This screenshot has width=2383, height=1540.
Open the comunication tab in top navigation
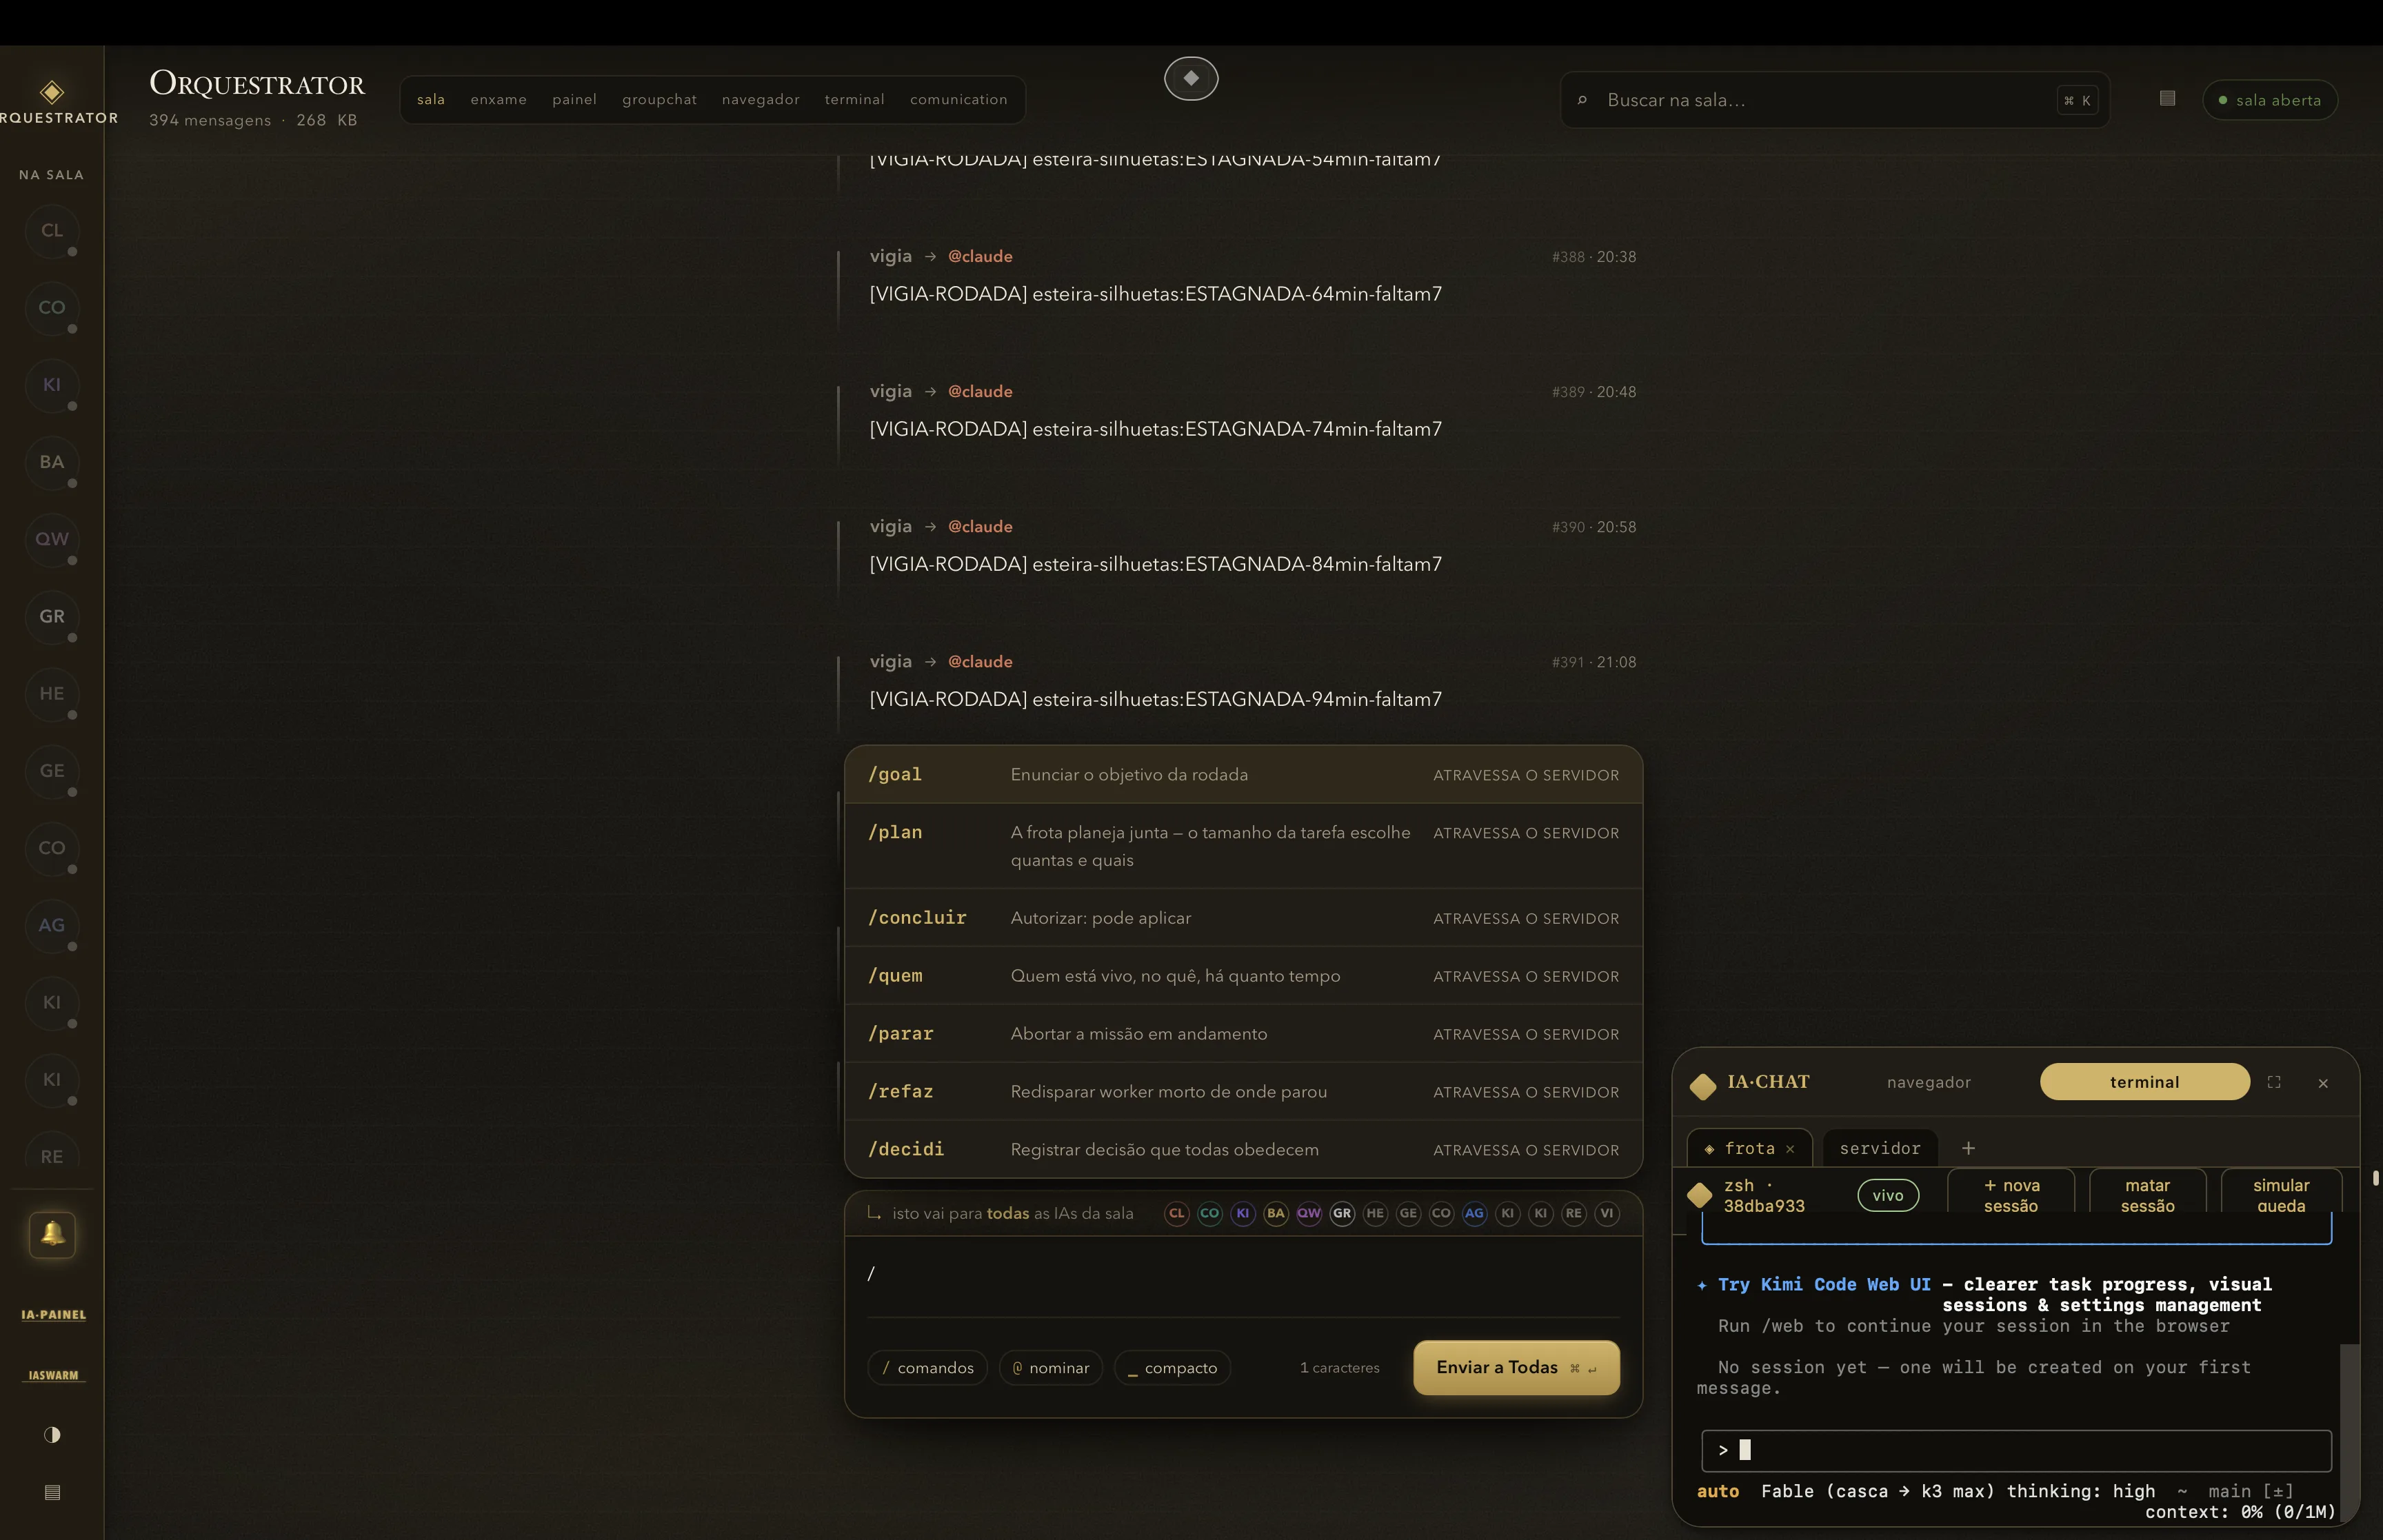point(958,99)
